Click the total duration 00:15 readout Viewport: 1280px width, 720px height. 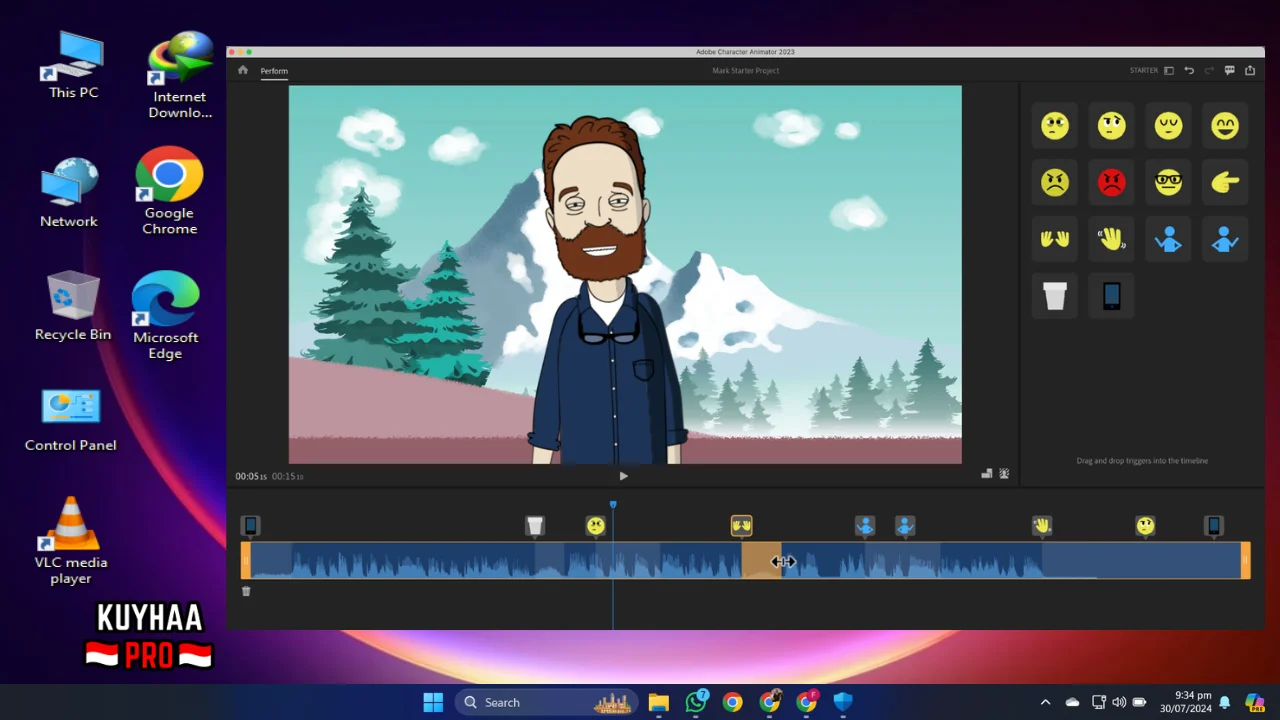[288, 476]
